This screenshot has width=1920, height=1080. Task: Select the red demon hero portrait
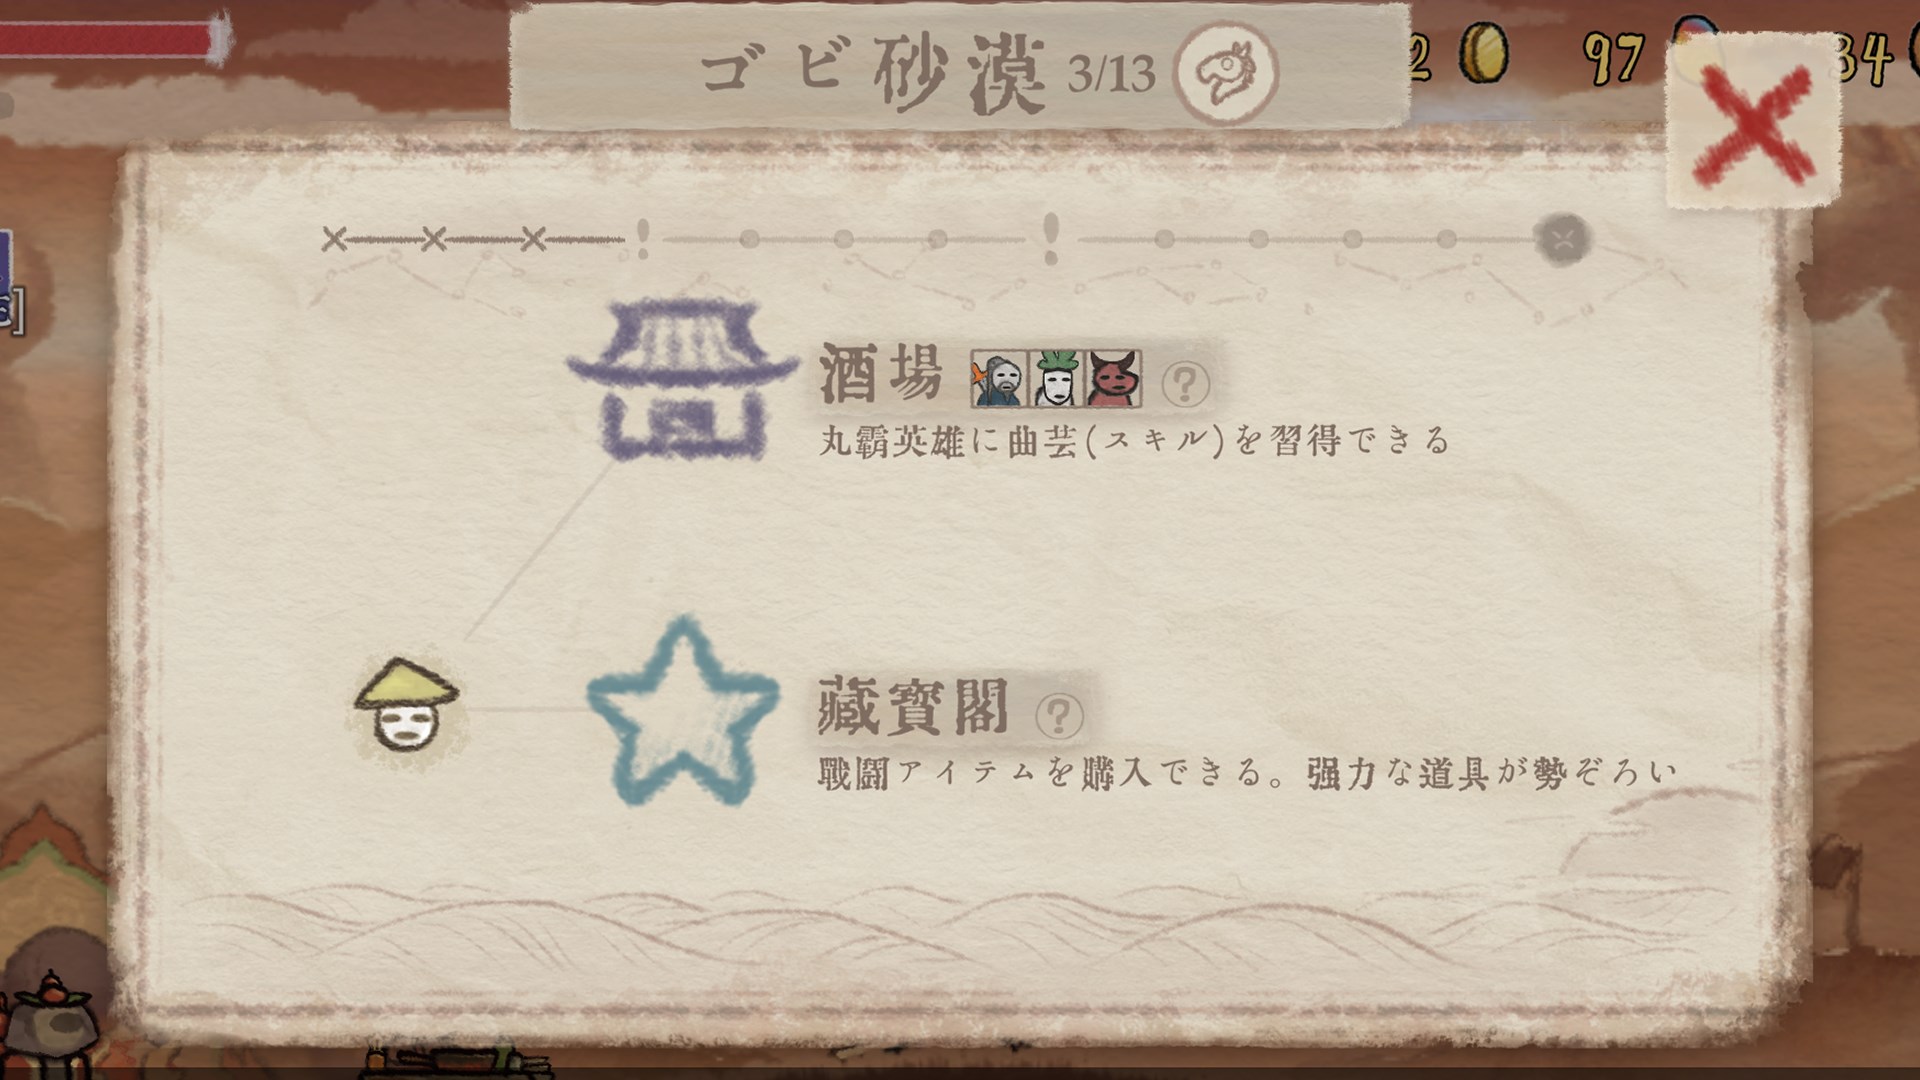pyautogui.click(x=1113, y=378)
